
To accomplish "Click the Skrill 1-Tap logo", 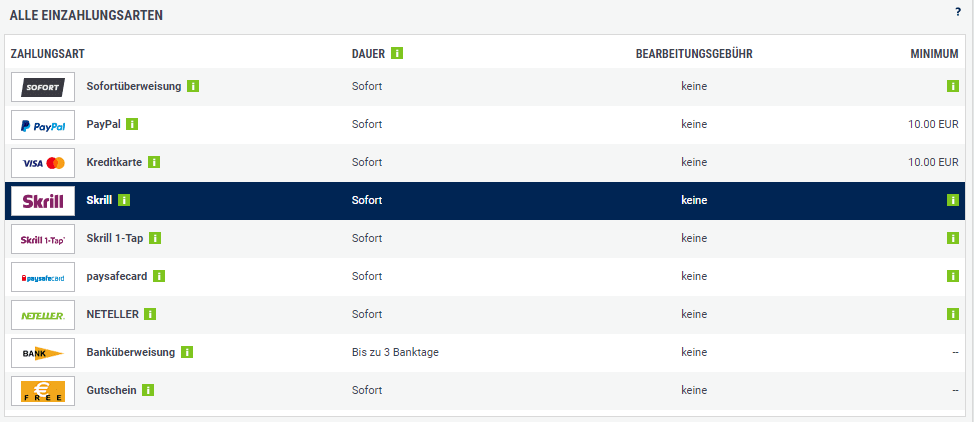I will 43,239.
